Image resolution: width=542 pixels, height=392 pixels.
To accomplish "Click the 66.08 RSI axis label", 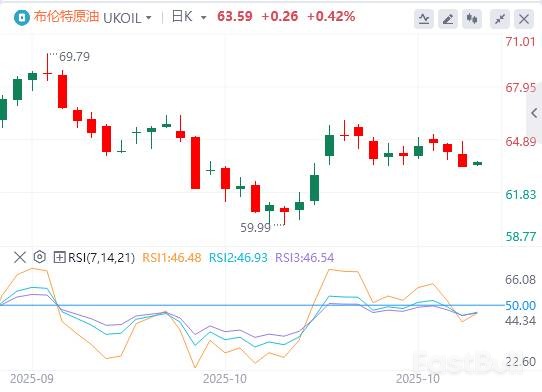I will point(521,279).
